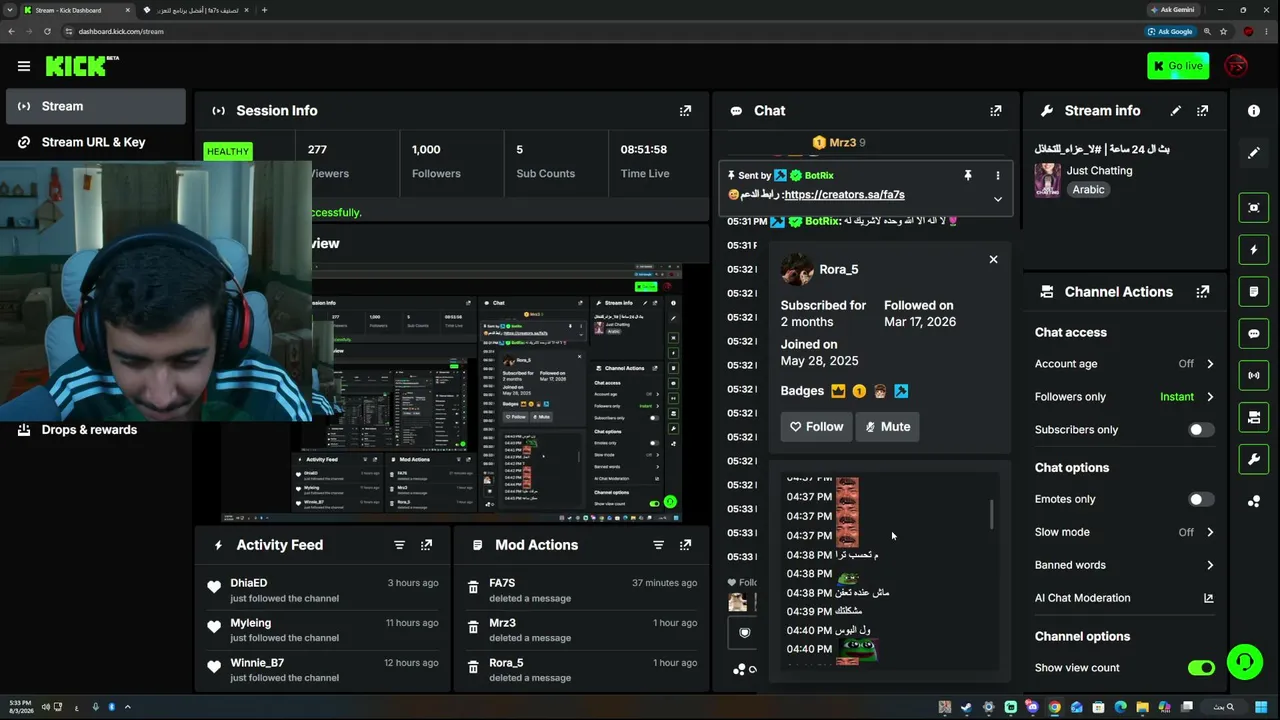Screen dimensions: 1280x720
Task: Open the headset support chat button
Action: [x=1245, y=662]
